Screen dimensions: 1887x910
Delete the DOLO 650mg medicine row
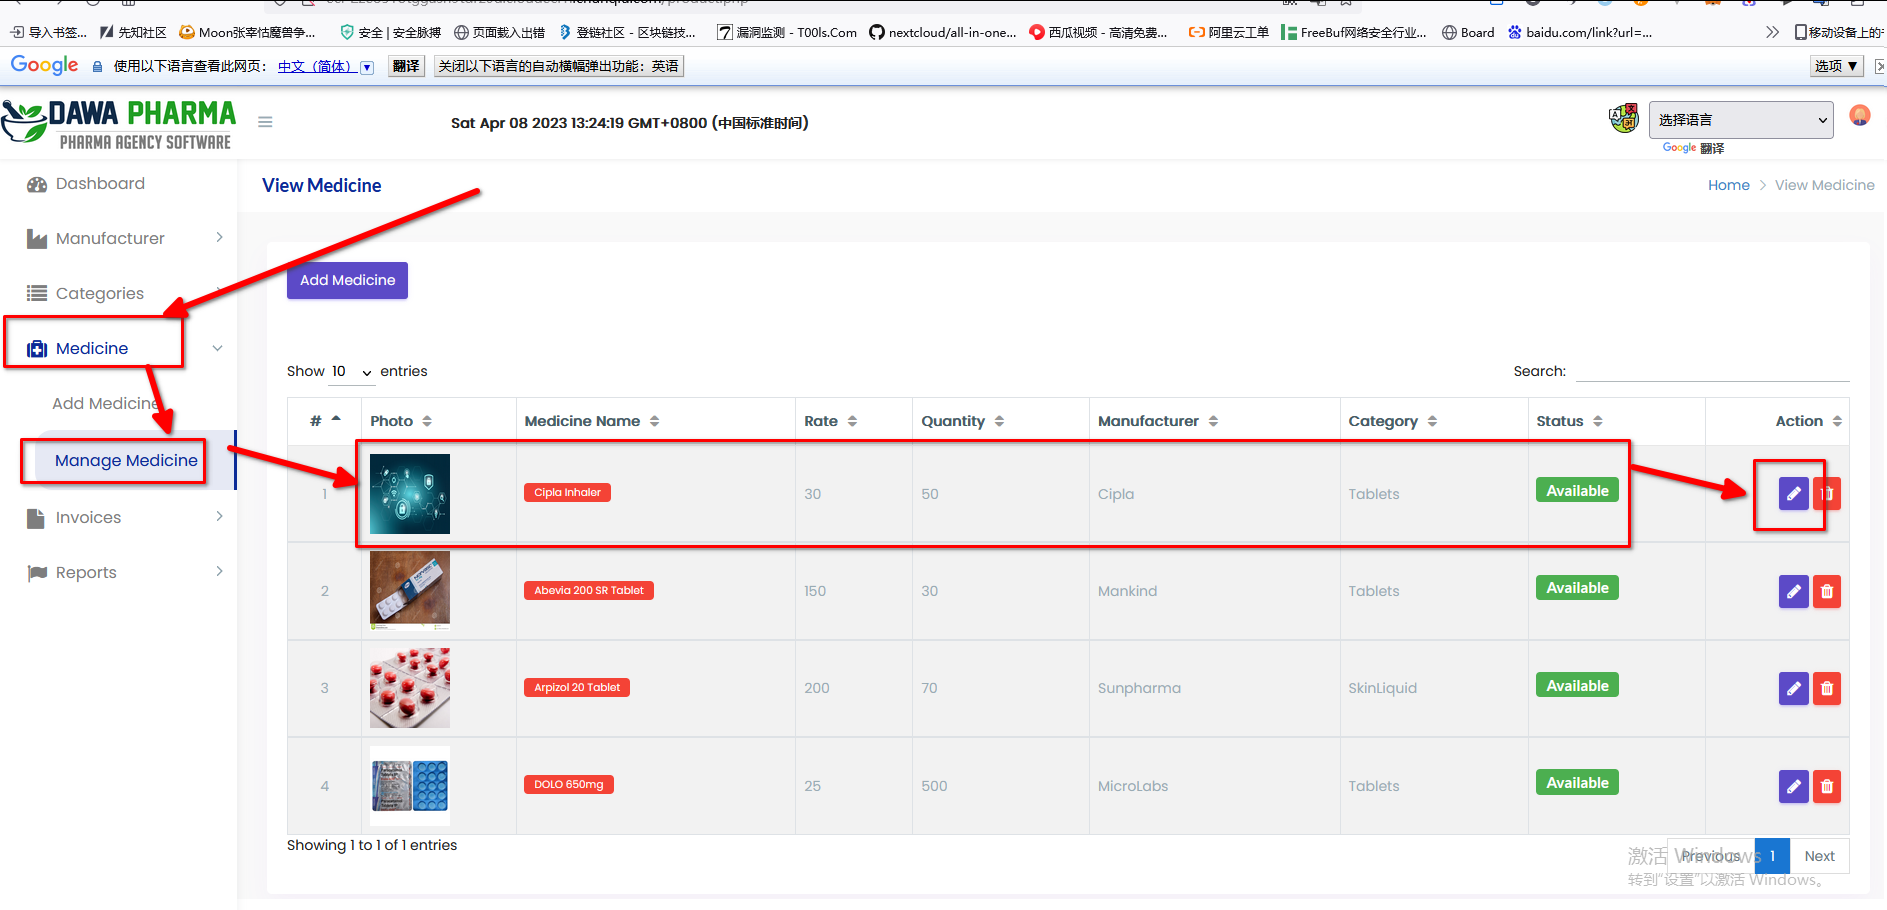click(x=1826, y=786)
